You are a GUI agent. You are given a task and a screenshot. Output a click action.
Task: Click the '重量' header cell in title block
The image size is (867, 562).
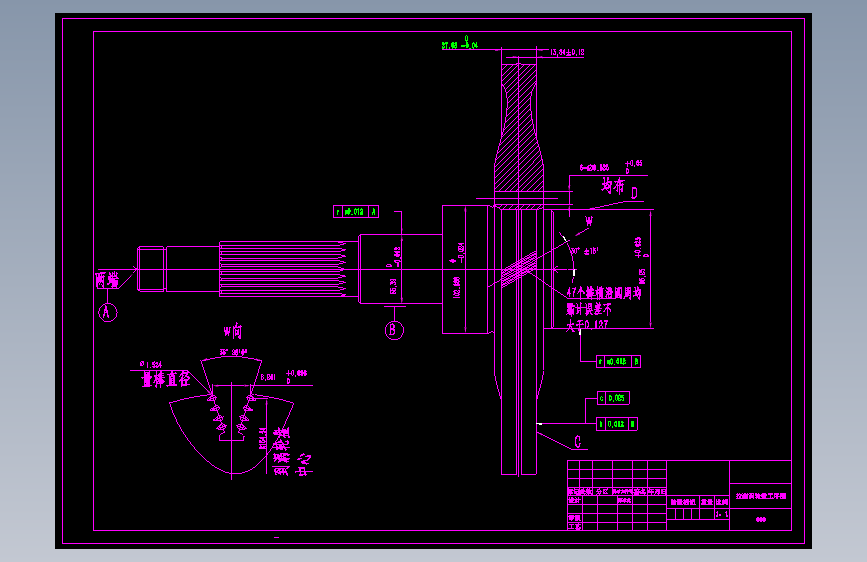(707, 502)
